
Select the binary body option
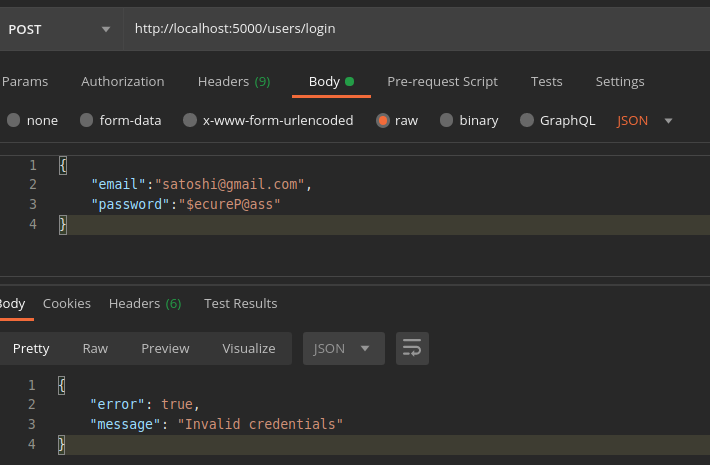[x=447, y=120]
